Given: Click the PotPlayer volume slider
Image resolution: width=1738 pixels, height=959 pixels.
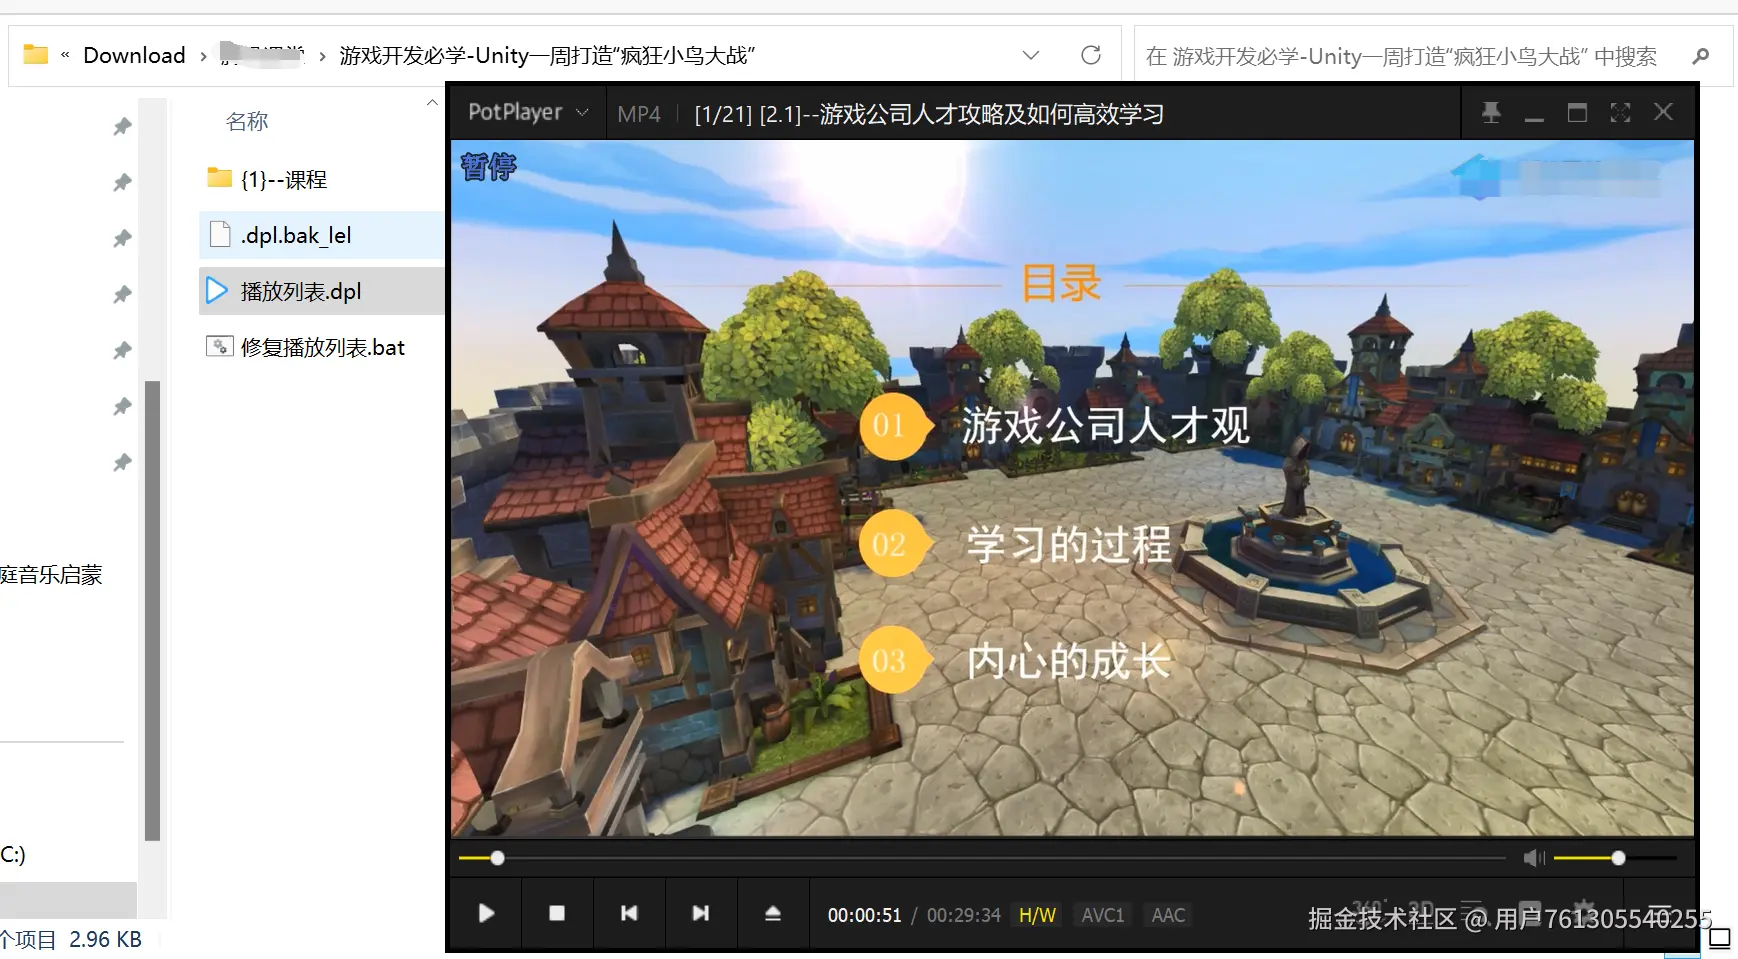Looking at the screenshot, I should [1615, 858].
